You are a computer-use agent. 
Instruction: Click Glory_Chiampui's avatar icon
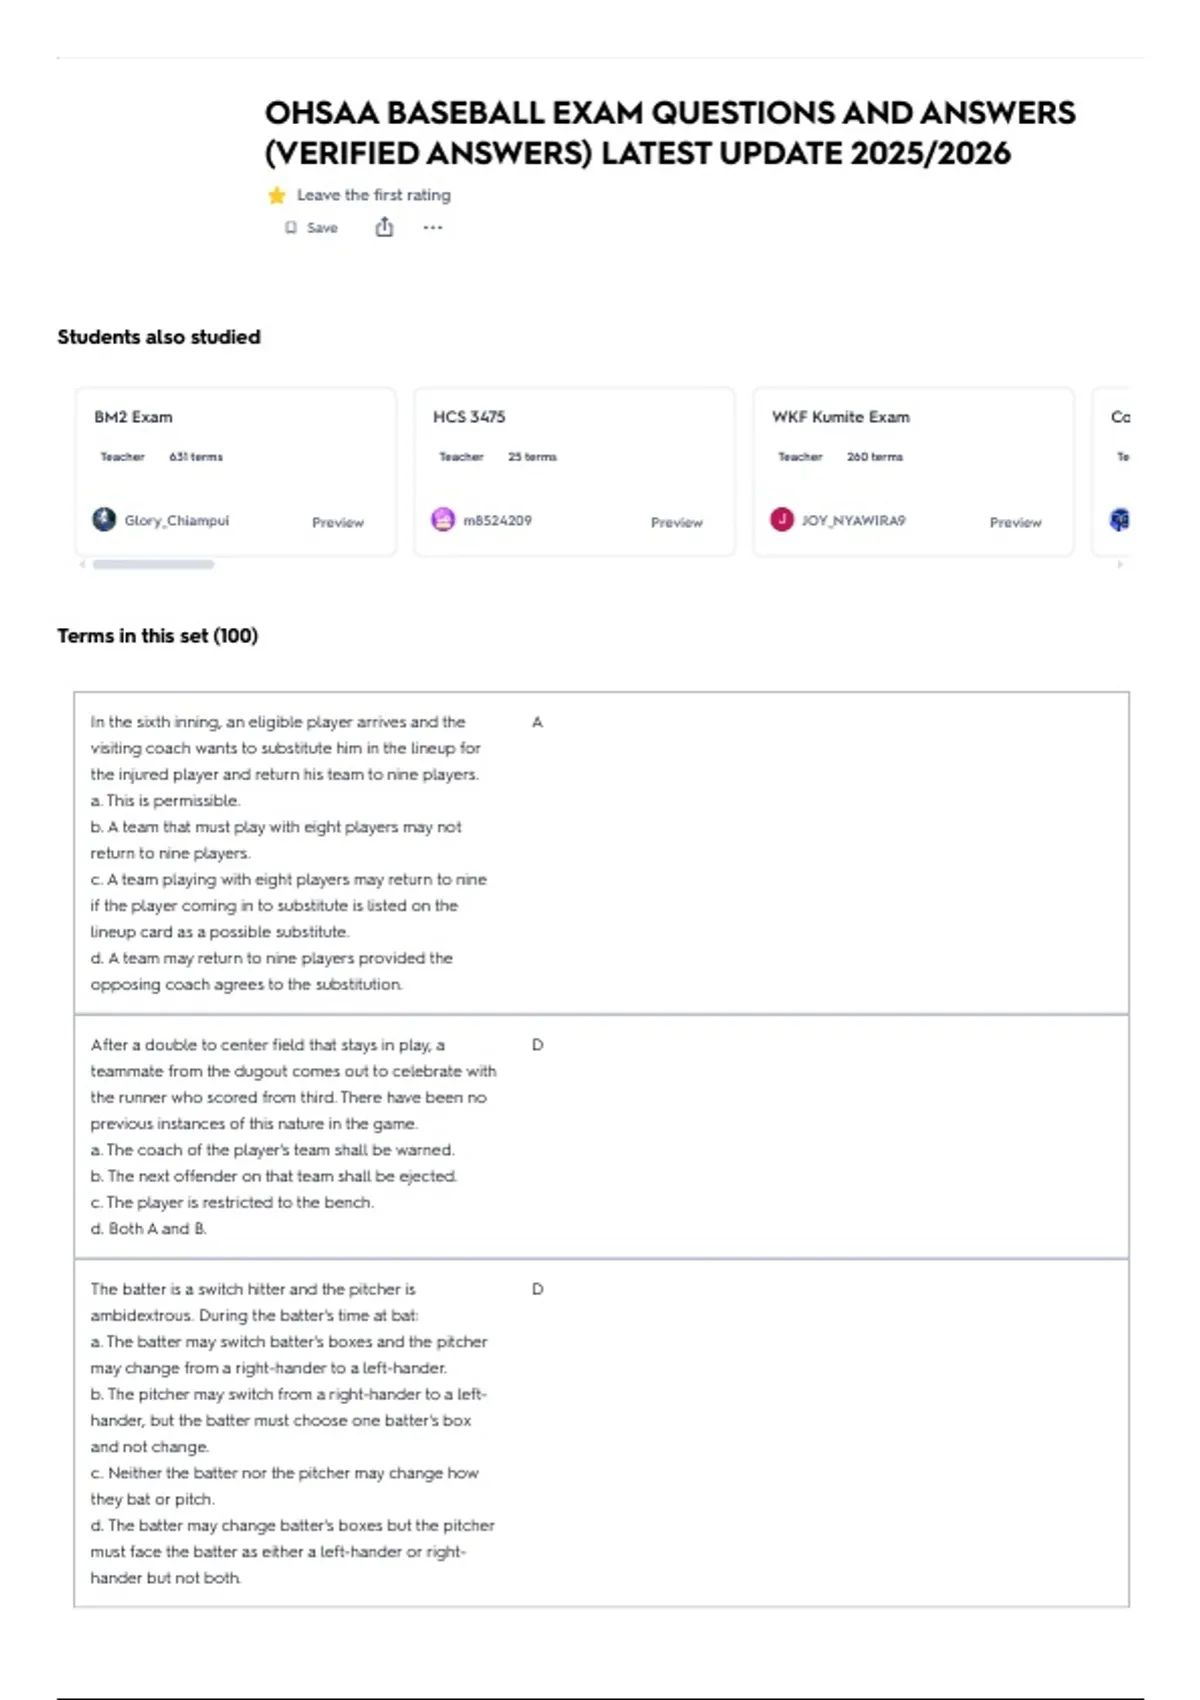point(104,520)
